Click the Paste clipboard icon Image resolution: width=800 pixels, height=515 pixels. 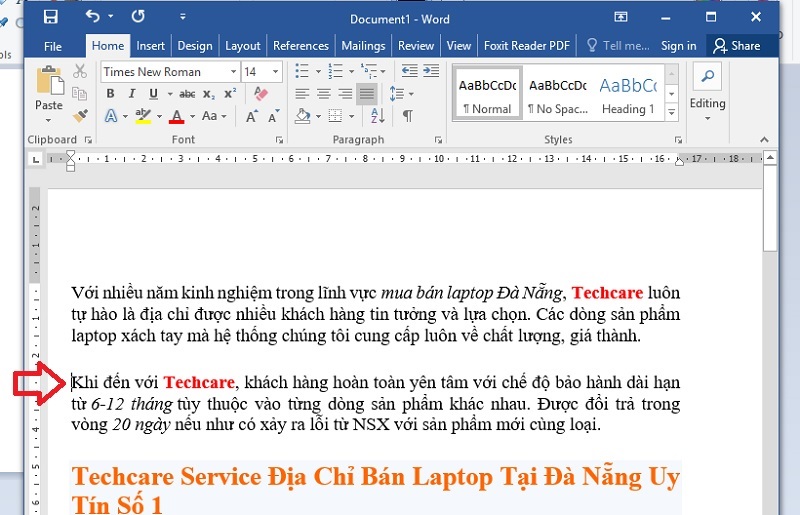[x=49, y=81]
